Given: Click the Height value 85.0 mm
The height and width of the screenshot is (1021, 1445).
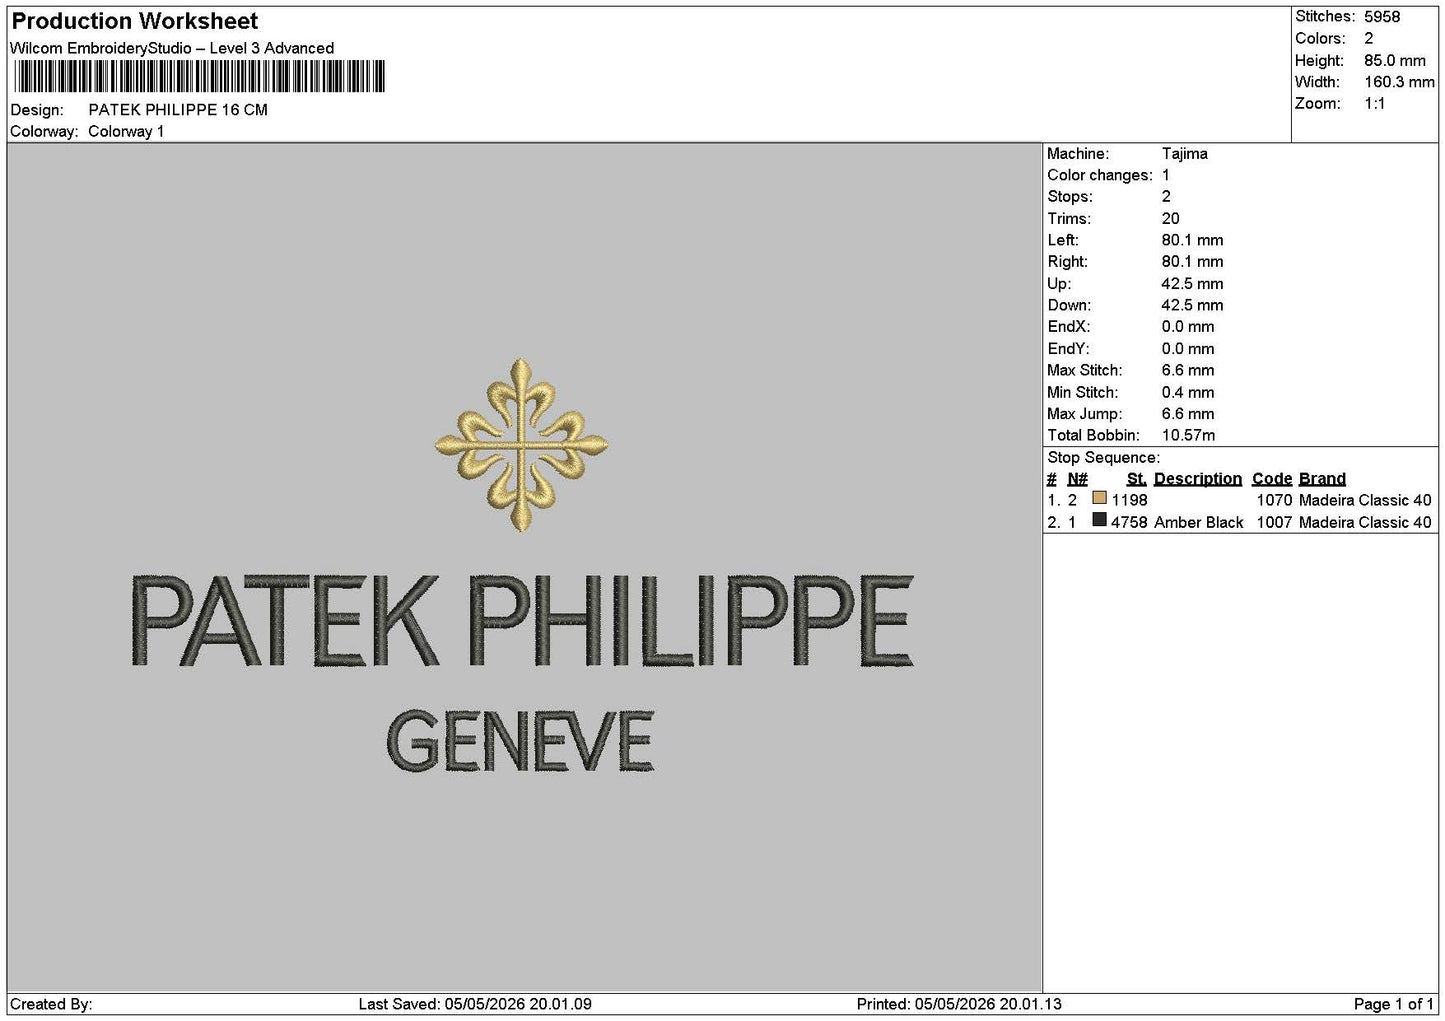Looking at the screenshot, I should point(1395,61).
